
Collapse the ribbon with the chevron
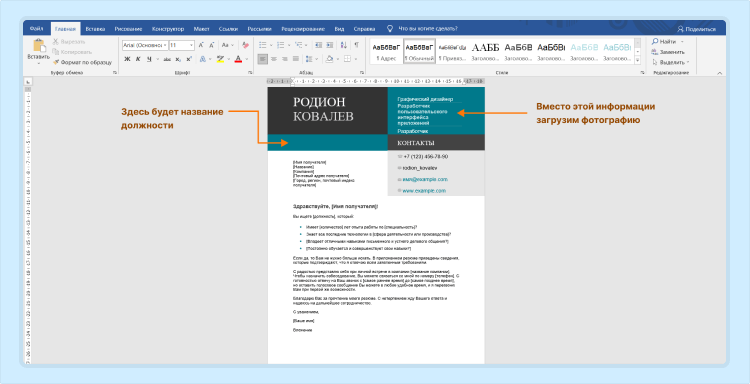click(720, 73)
